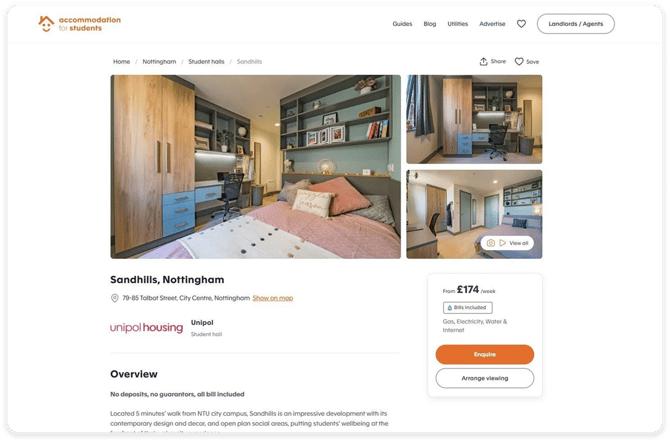The width and height of the screenshot is (670, 442).
Task: Open the Advertise navigation link
Action: [492, 24]
